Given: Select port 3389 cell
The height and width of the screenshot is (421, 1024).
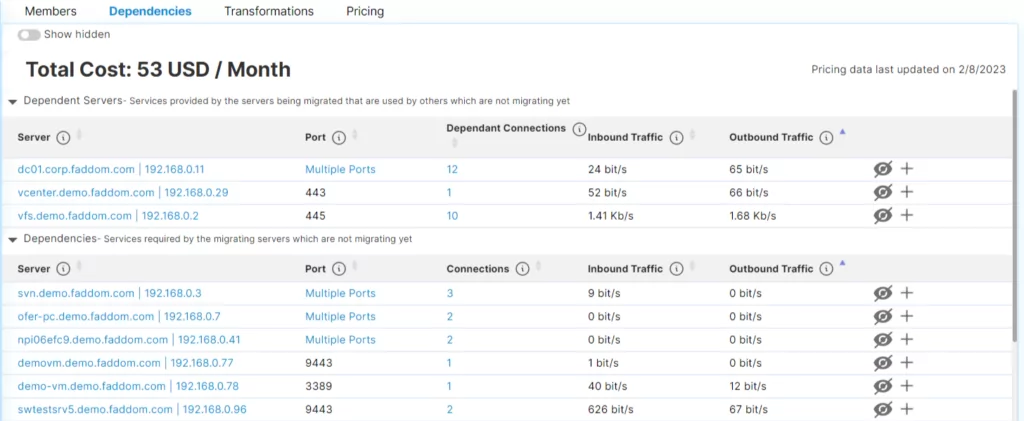Looking at the screenshot, I should pyautogui.click(x=319, y=386).
